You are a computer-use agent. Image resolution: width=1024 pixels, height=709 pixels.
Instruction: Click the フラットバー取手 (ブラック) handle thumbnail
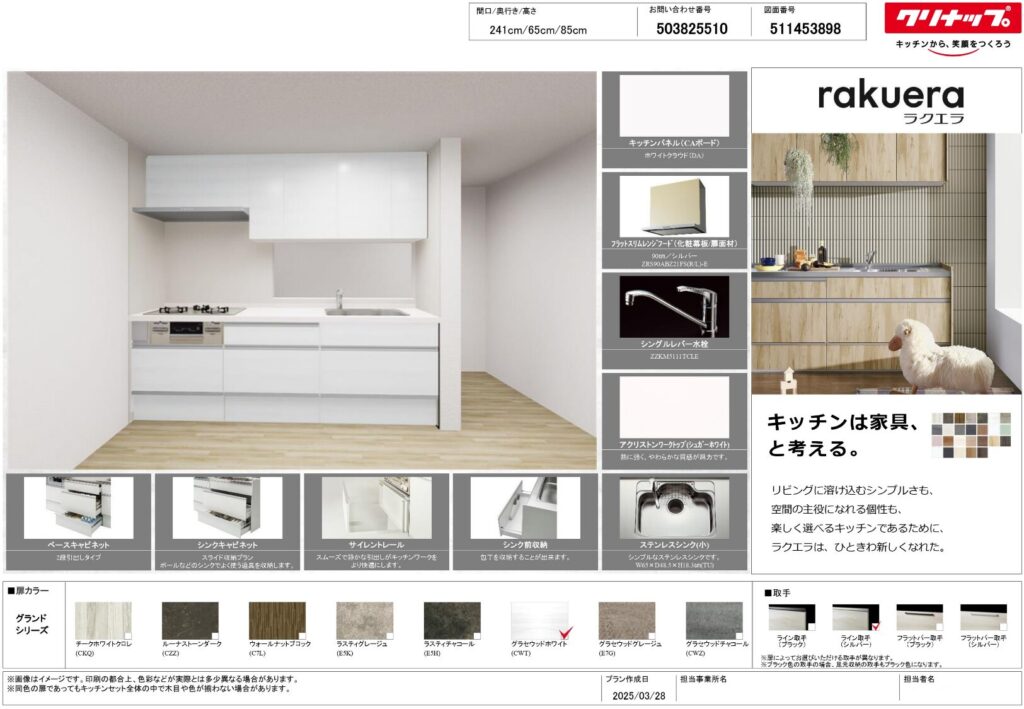coord(919,617)
